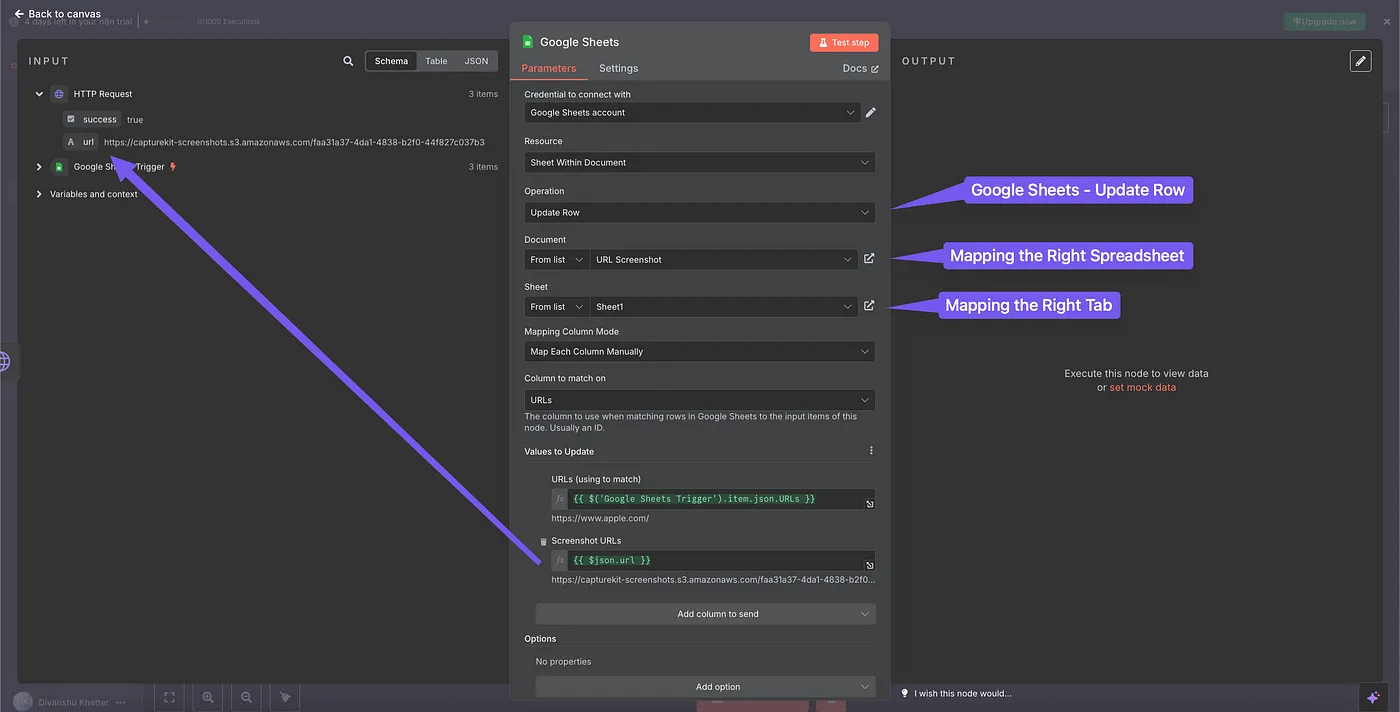The image size is (1400, 712).
Task: Select the Table input view
Action: tap(436, 61)
